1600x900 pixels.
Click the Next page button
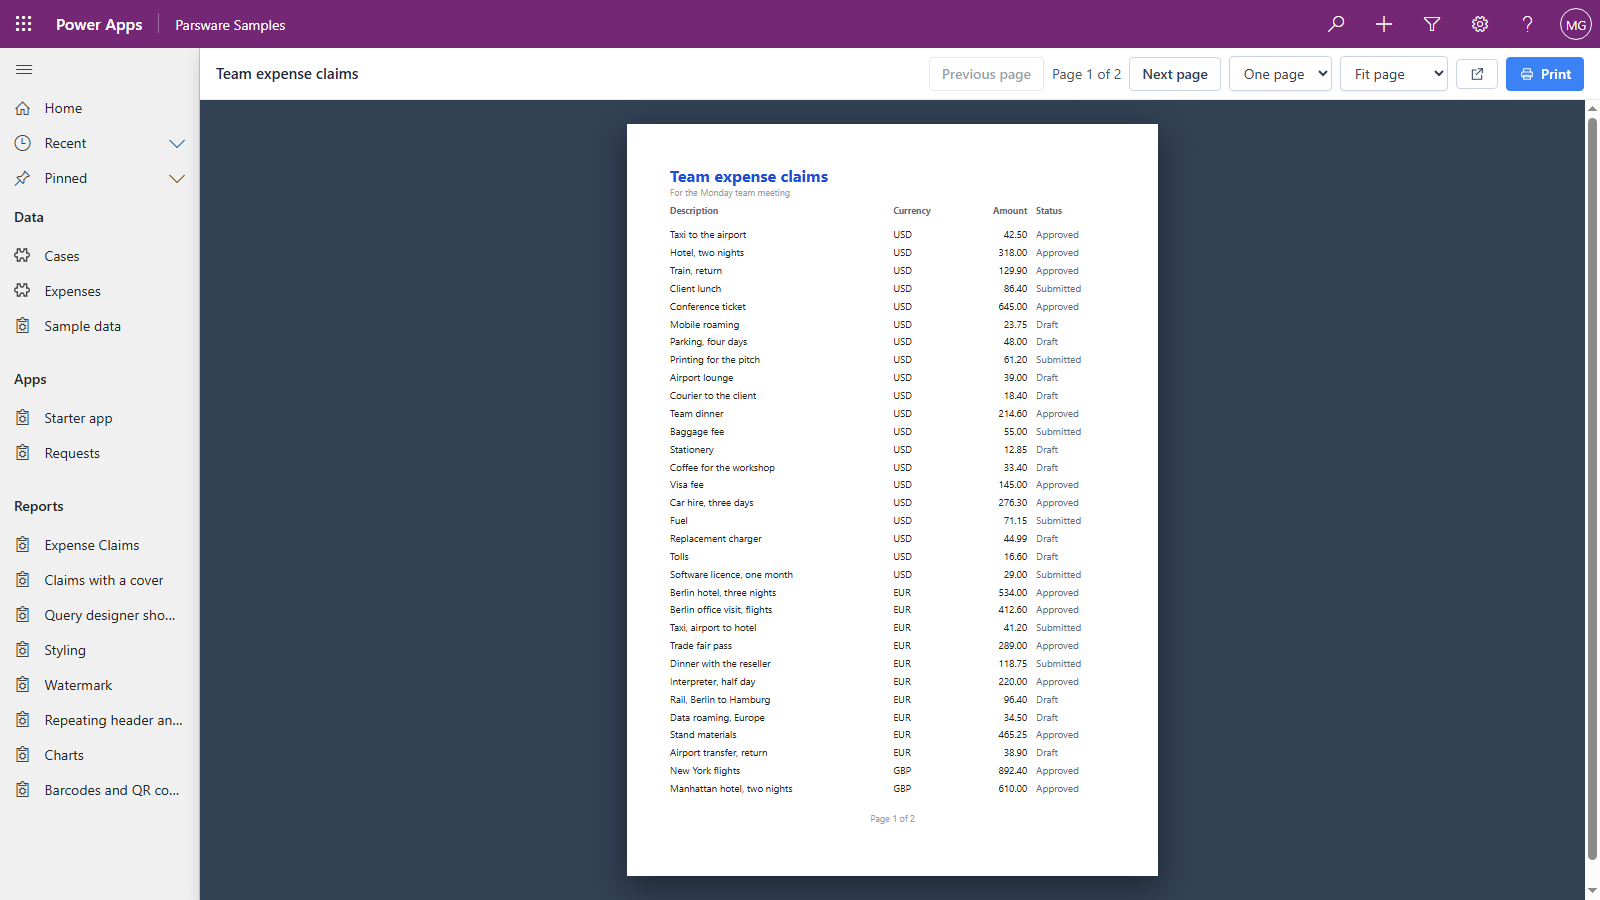(1175, 74)
